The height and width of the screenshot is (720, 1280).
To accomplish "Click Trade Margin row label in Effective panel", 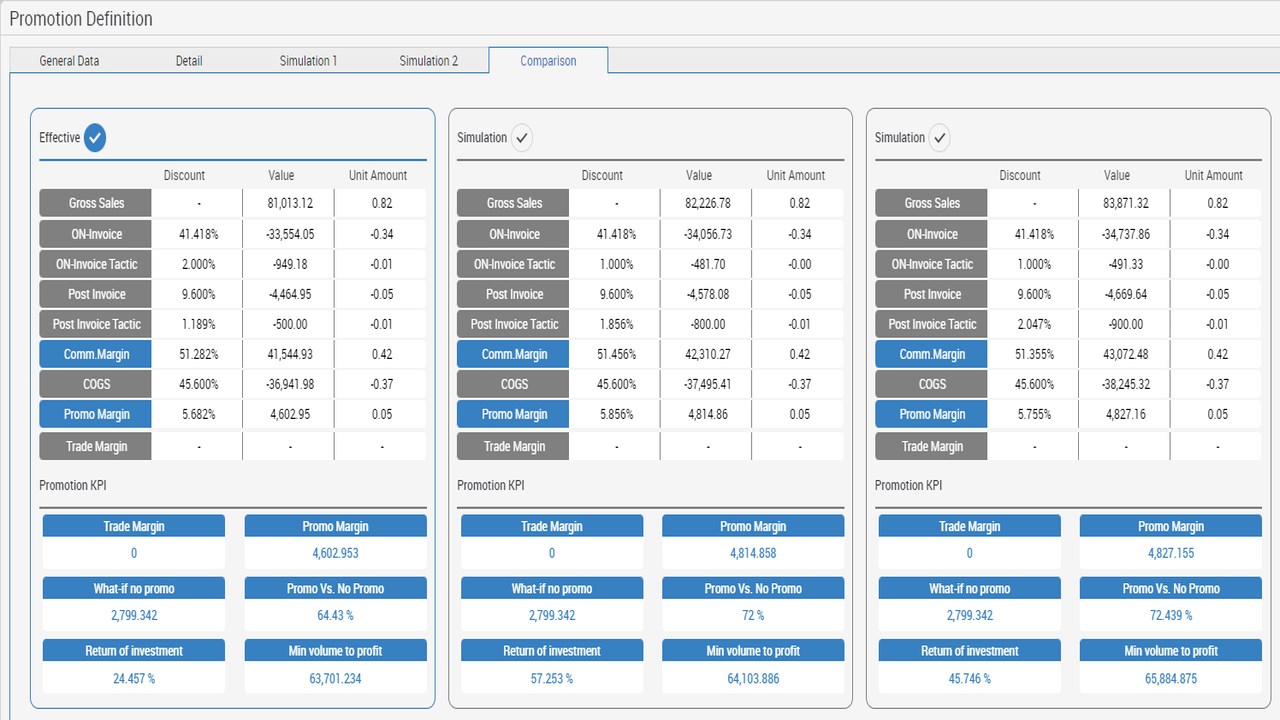I will click(96, 446).
